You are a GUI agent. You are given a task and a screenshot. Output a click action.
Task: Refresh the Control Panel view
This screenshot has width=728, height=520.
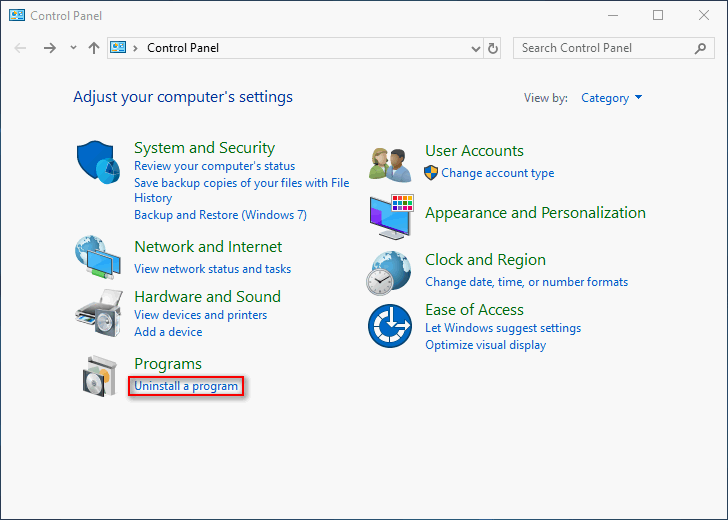click(x=493, y=48)
